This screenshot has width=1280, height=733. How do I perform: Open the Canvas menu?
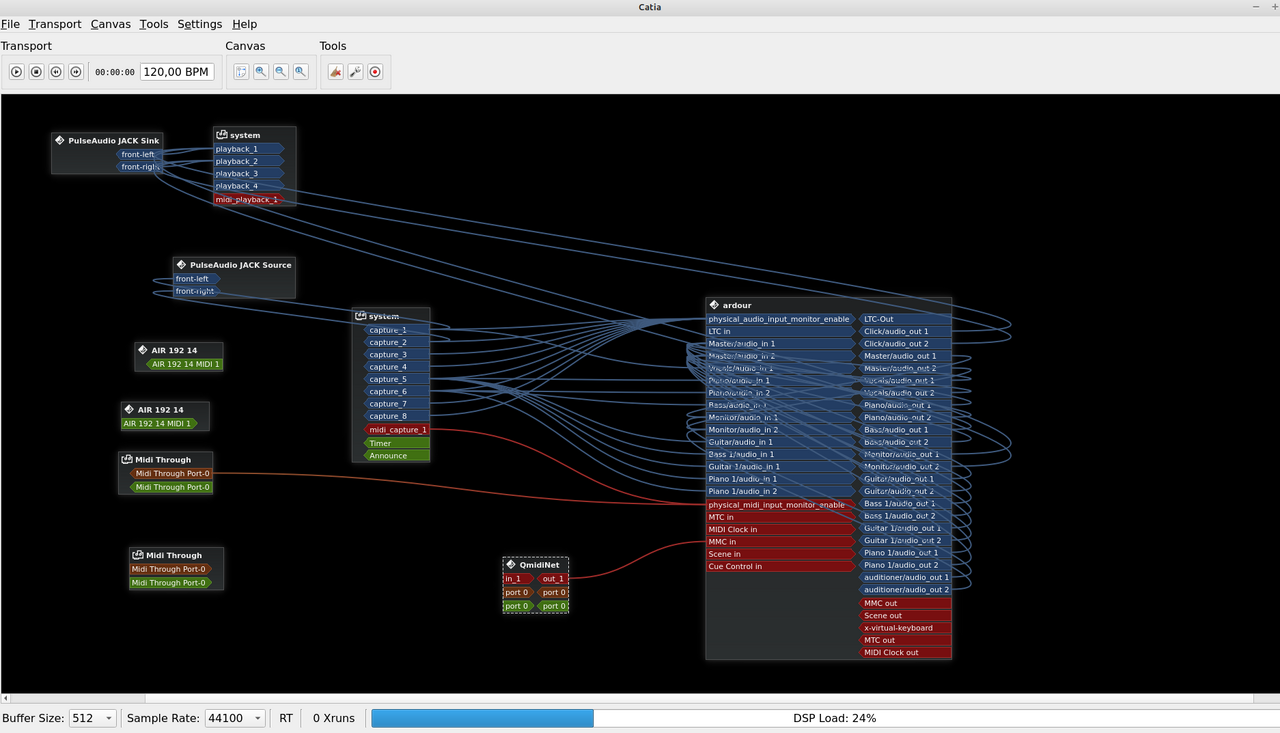click(110, 24)
